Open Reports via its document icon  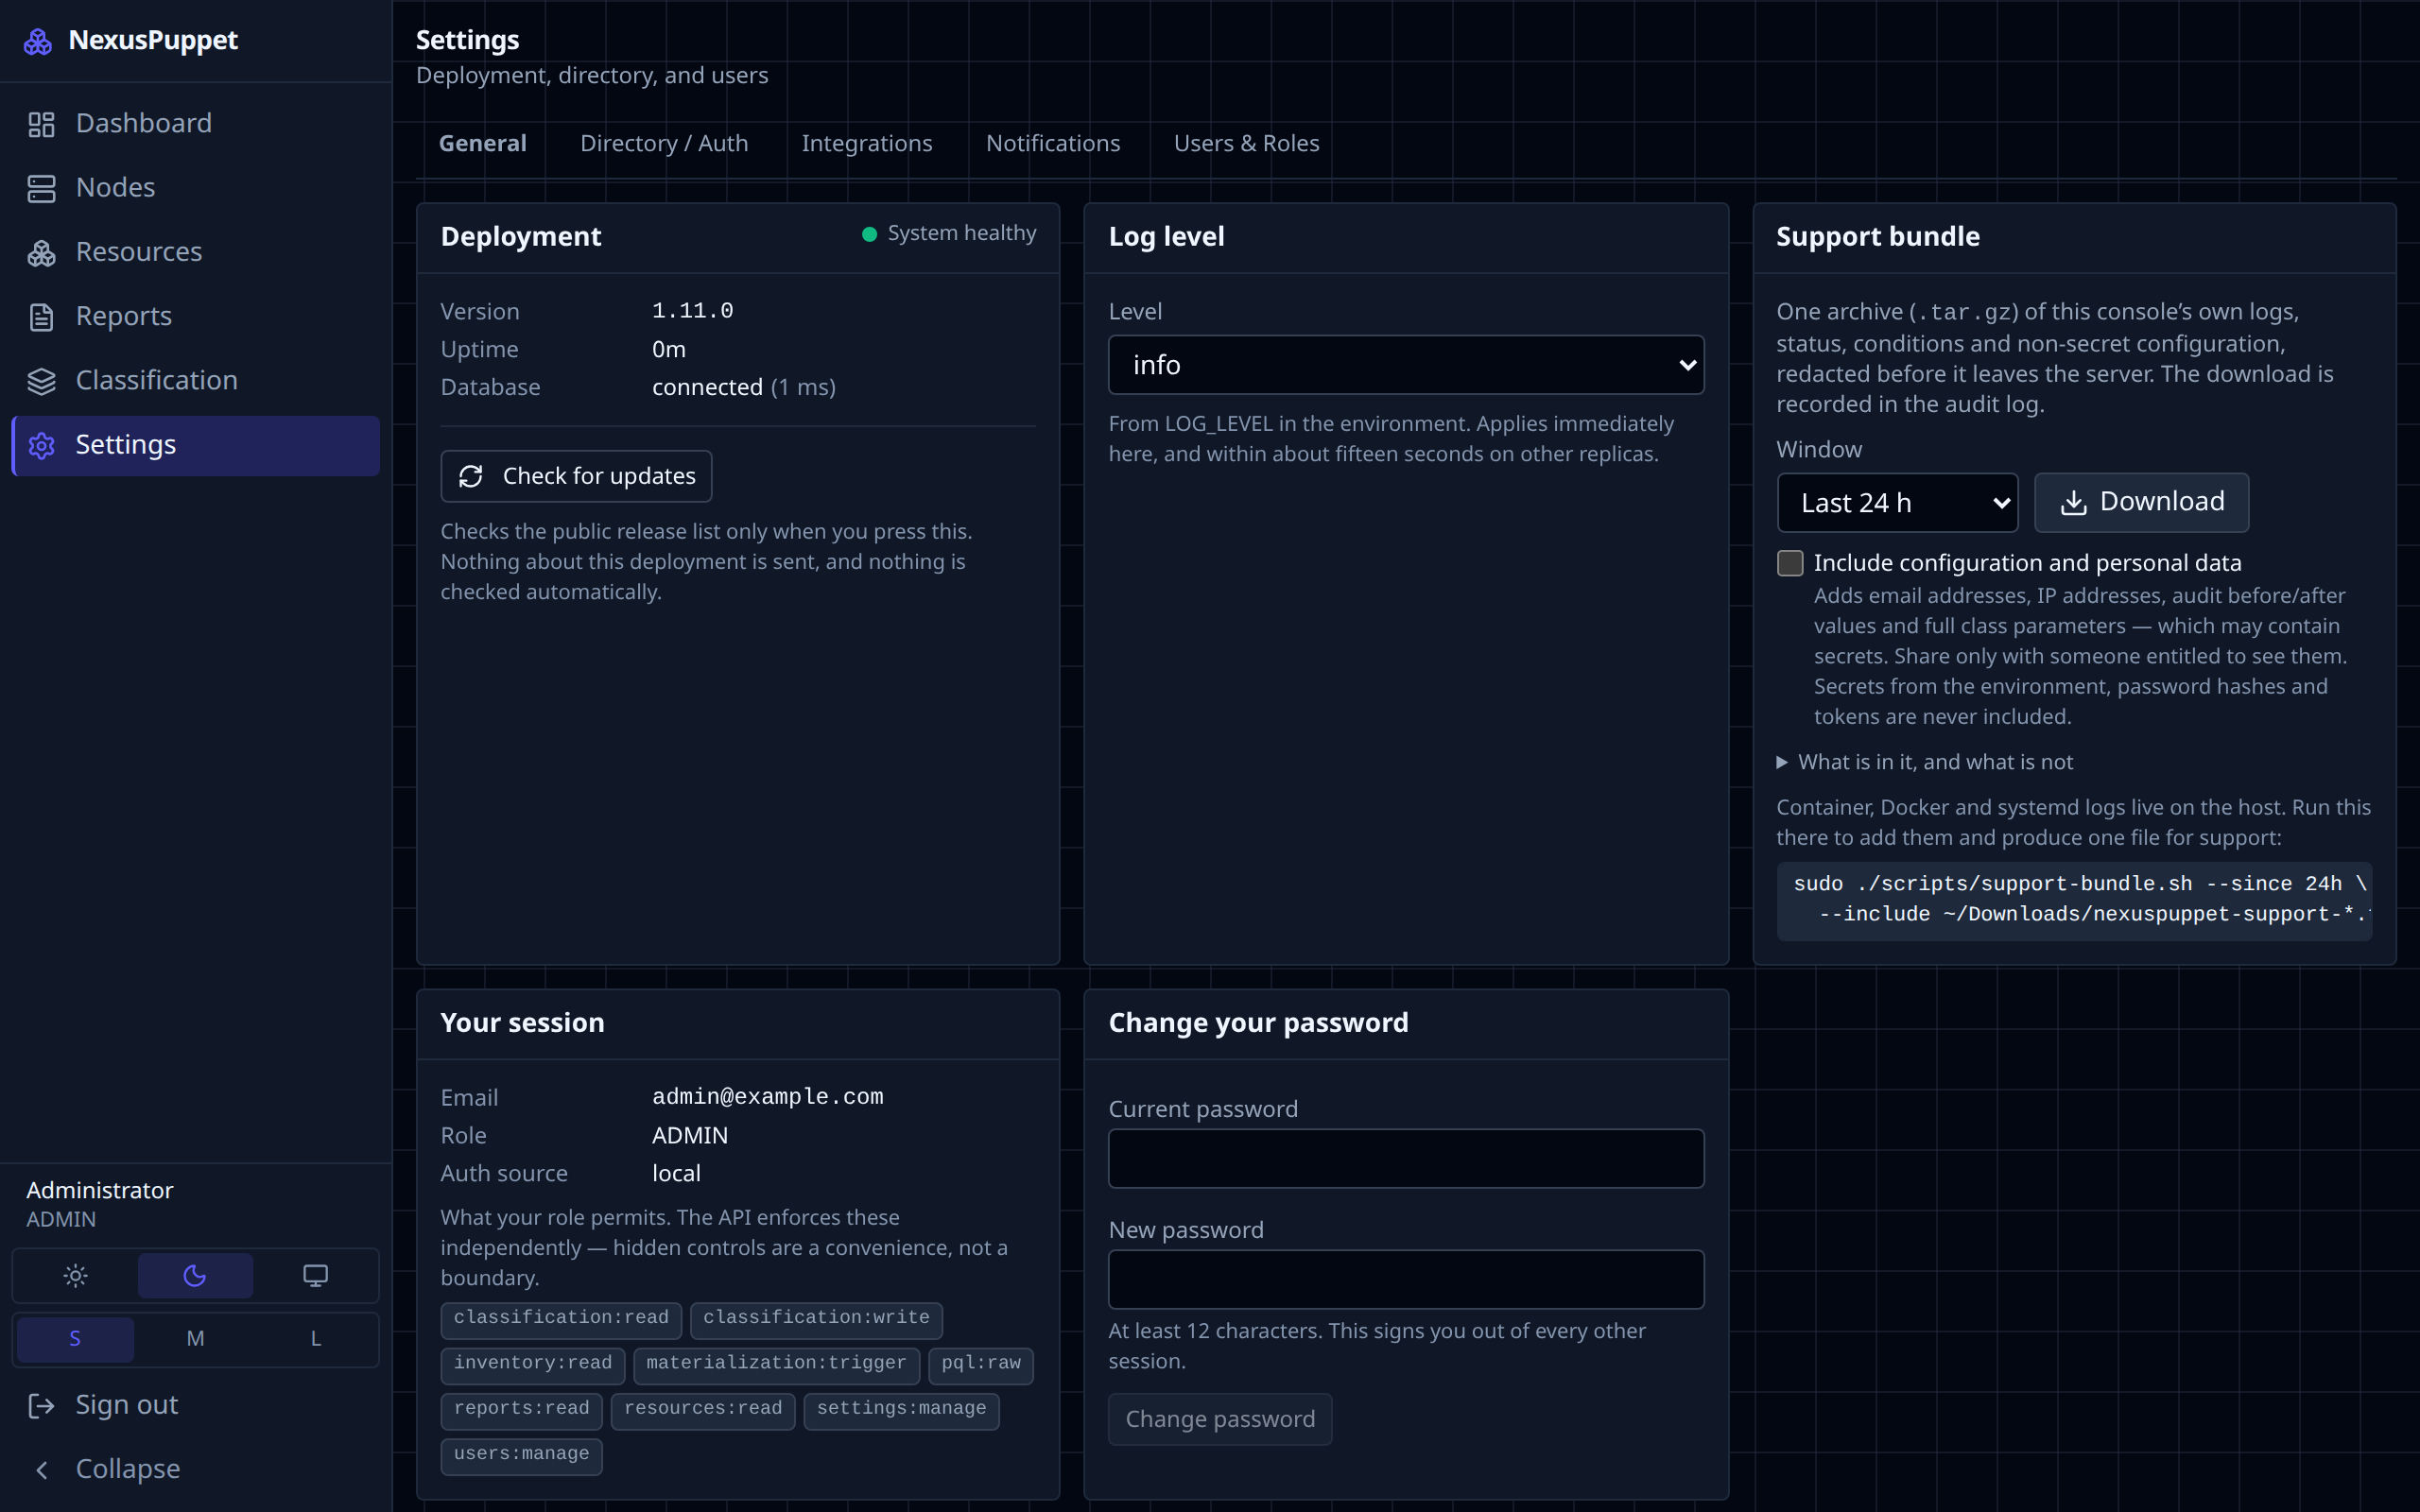click(41, 317)
